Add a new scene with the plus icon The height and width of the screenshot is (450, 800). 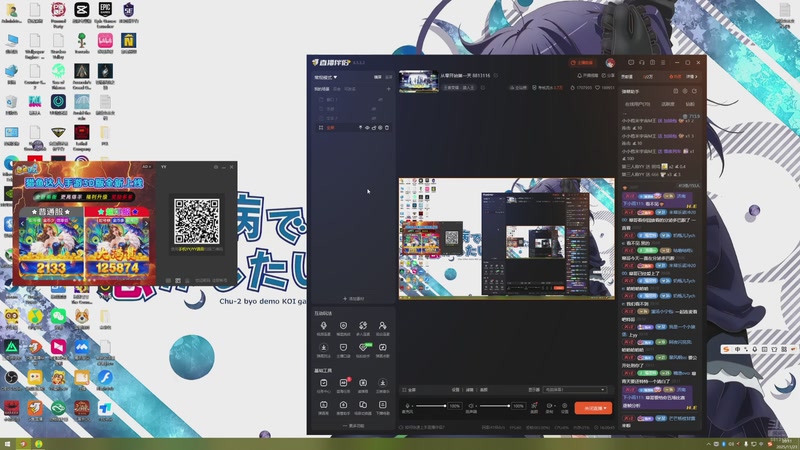point(388,89)
